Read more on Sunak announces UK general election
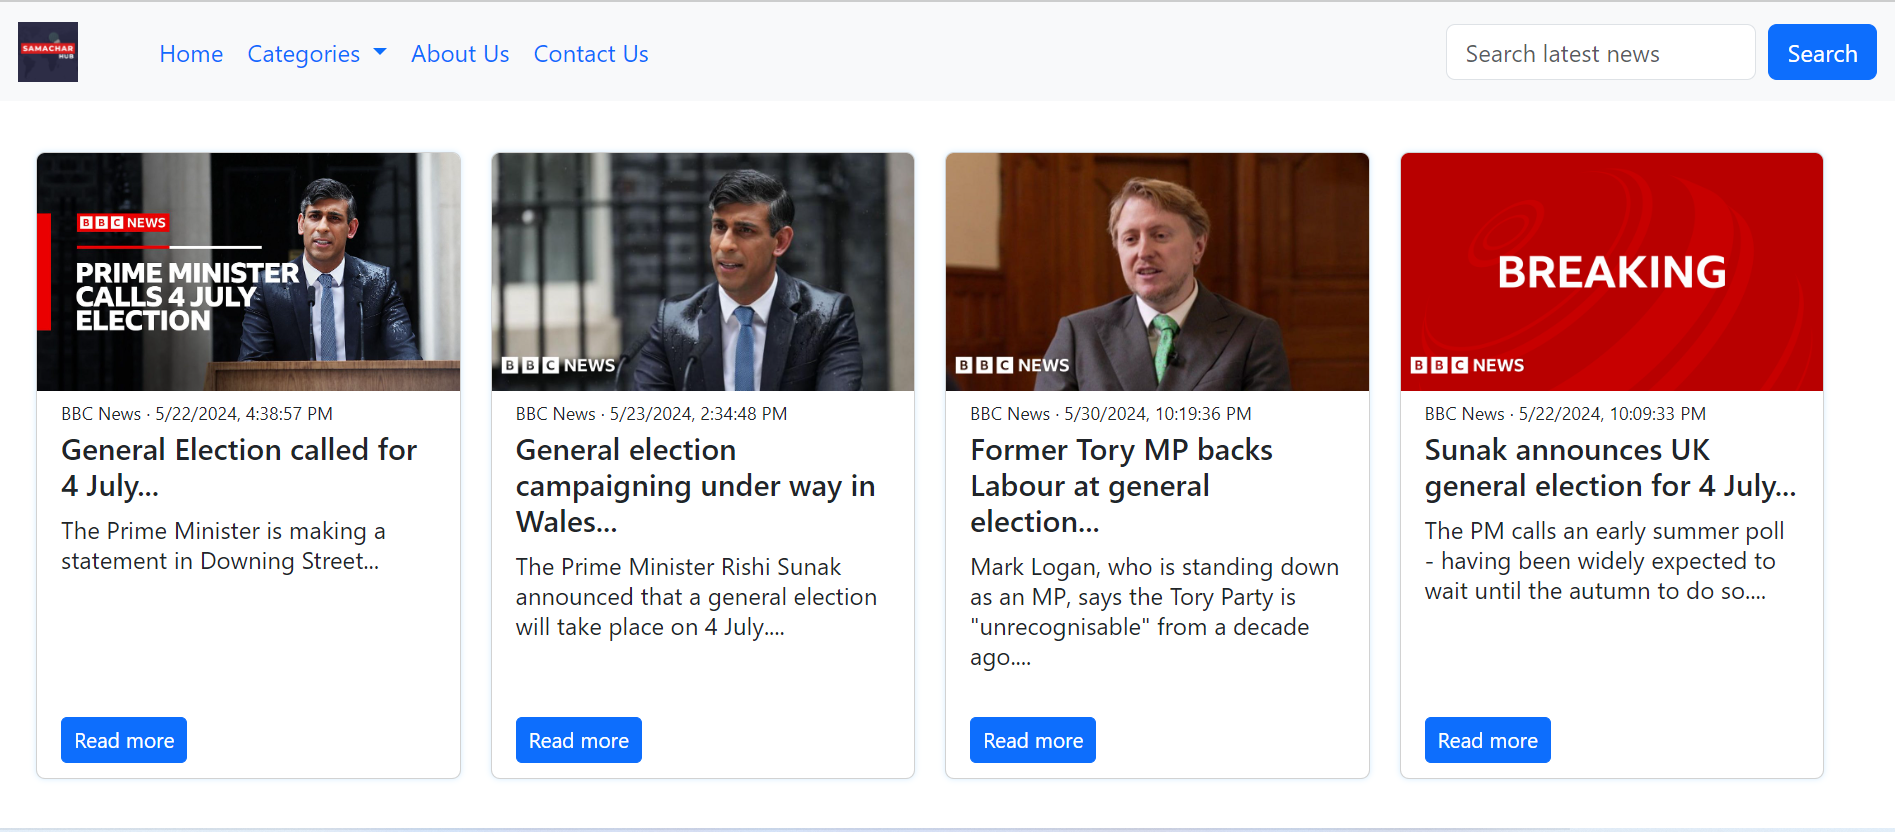 coord(1488,740)
